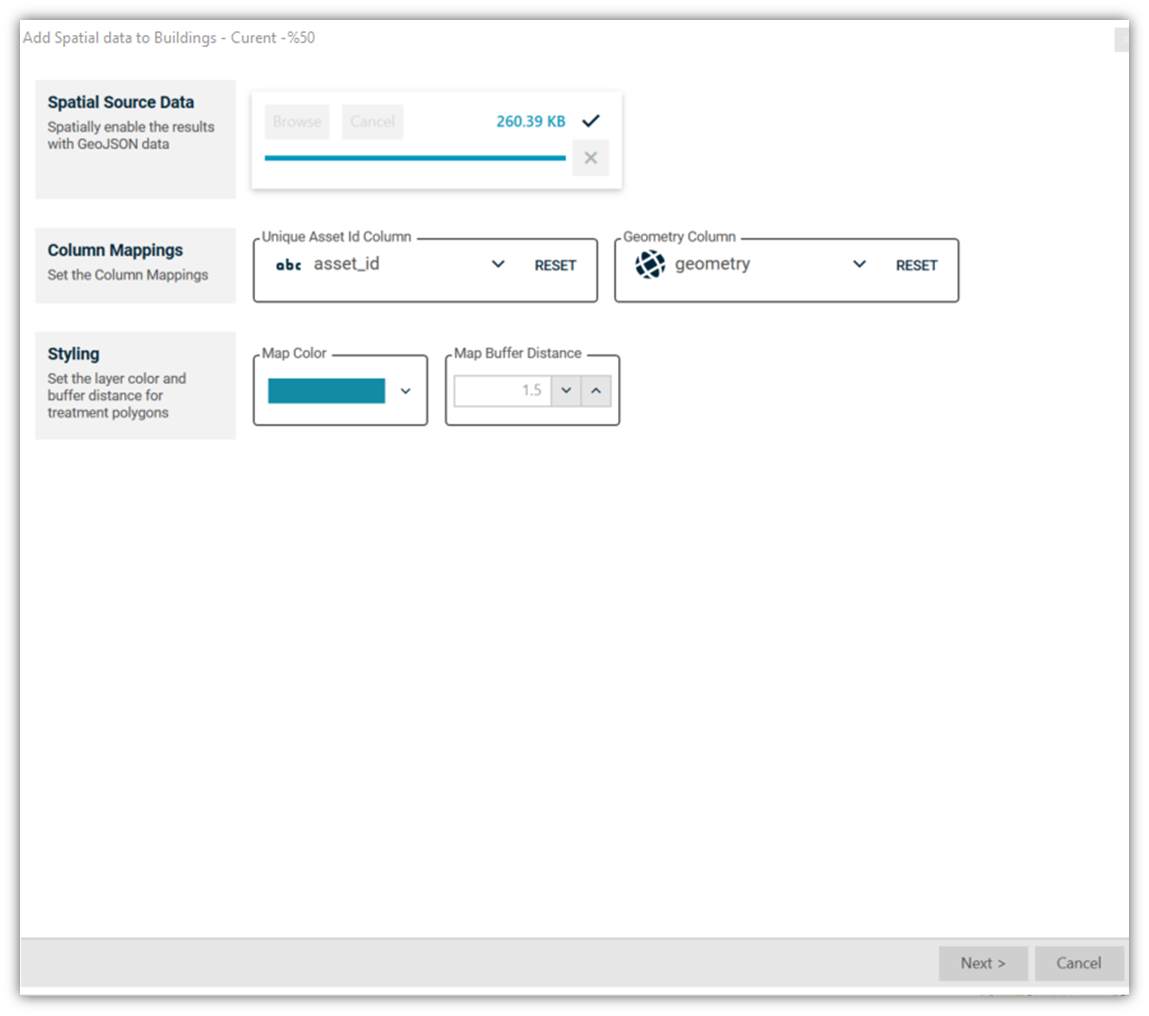
Task: Click the teal Map Color swatch
Action: click(326, 391)
